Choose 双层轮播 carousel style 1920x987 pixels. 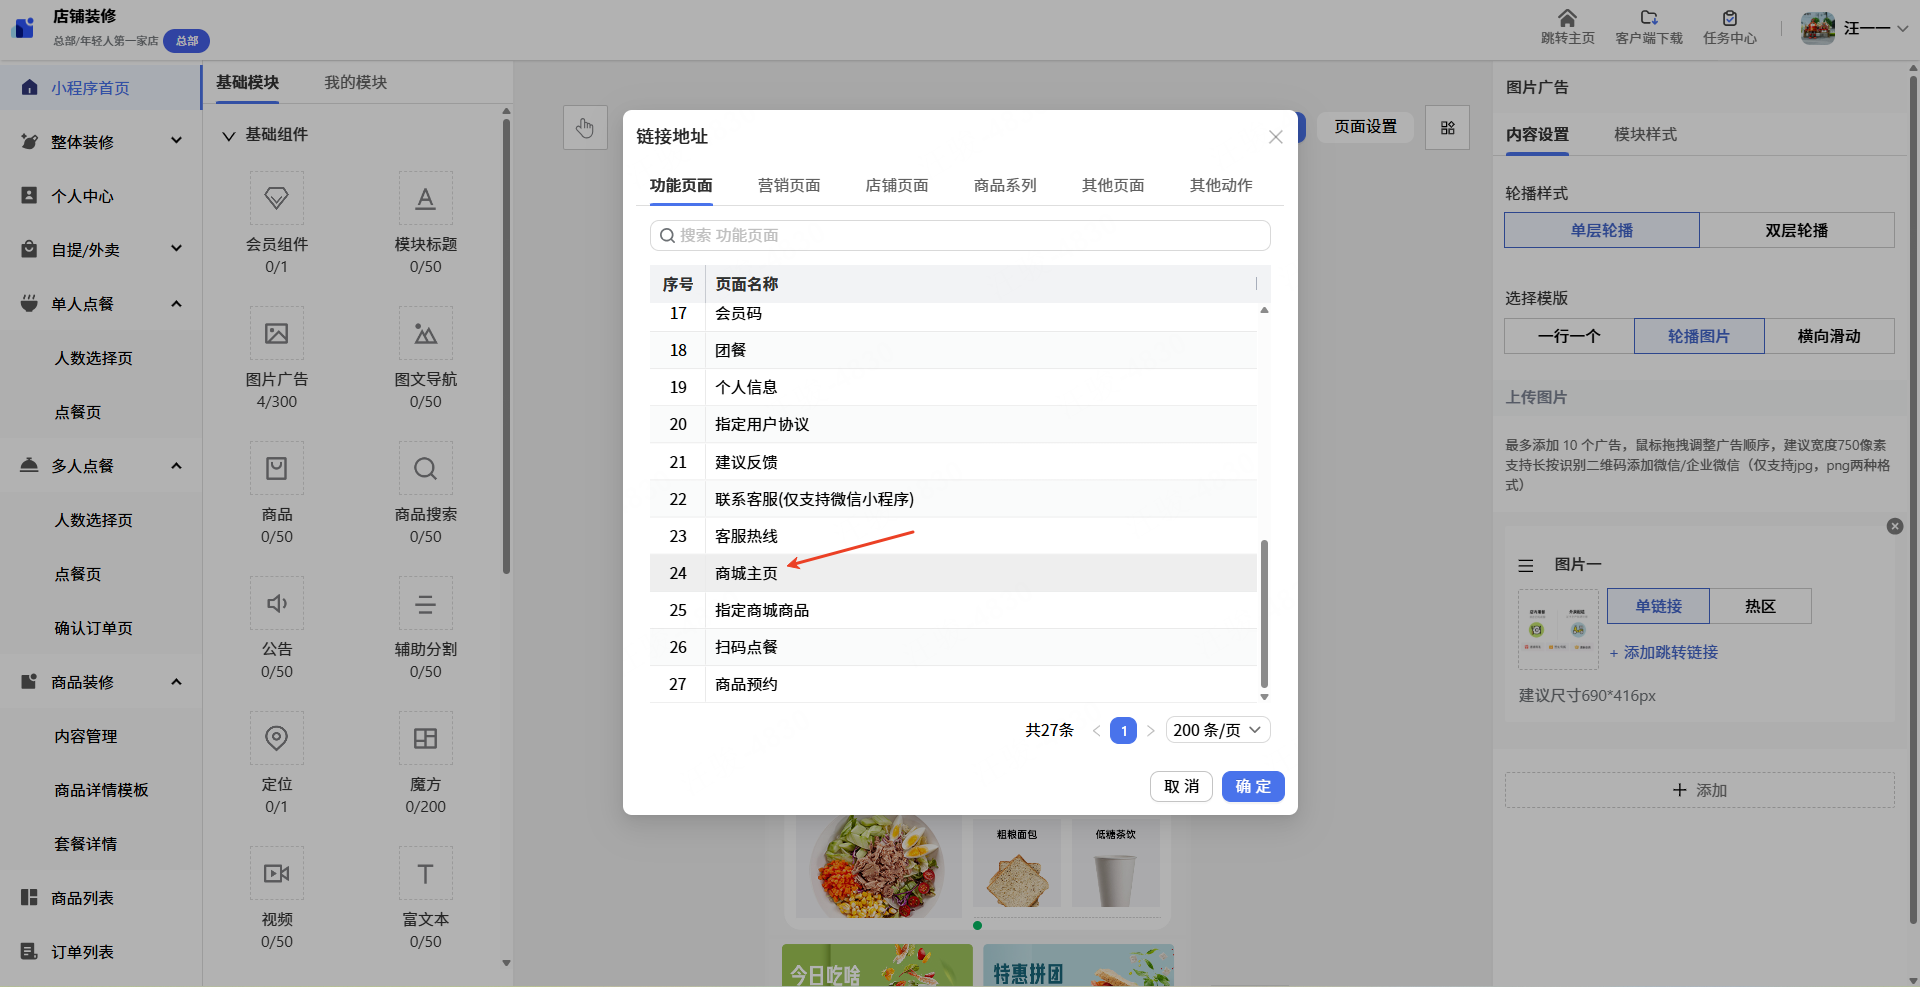click(1796, 230)
